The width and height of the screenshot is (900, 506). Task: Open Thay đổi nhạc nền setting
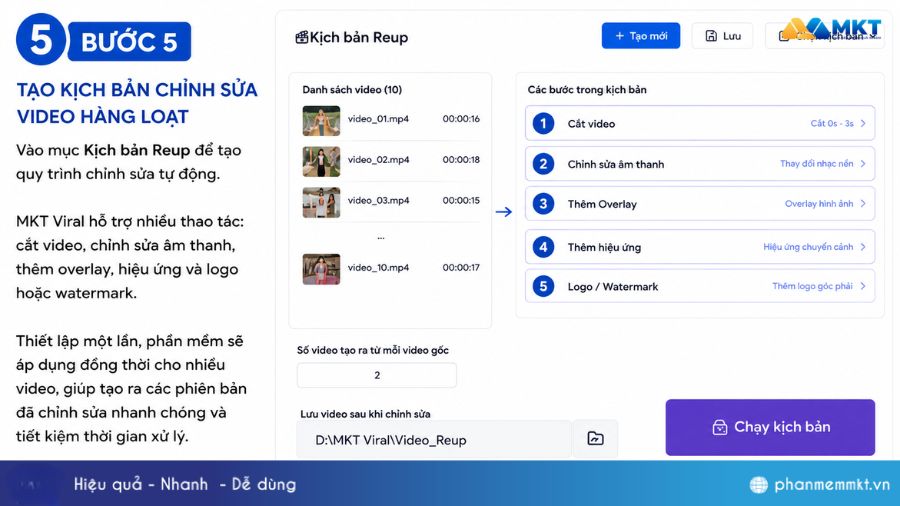coord(816,164)
